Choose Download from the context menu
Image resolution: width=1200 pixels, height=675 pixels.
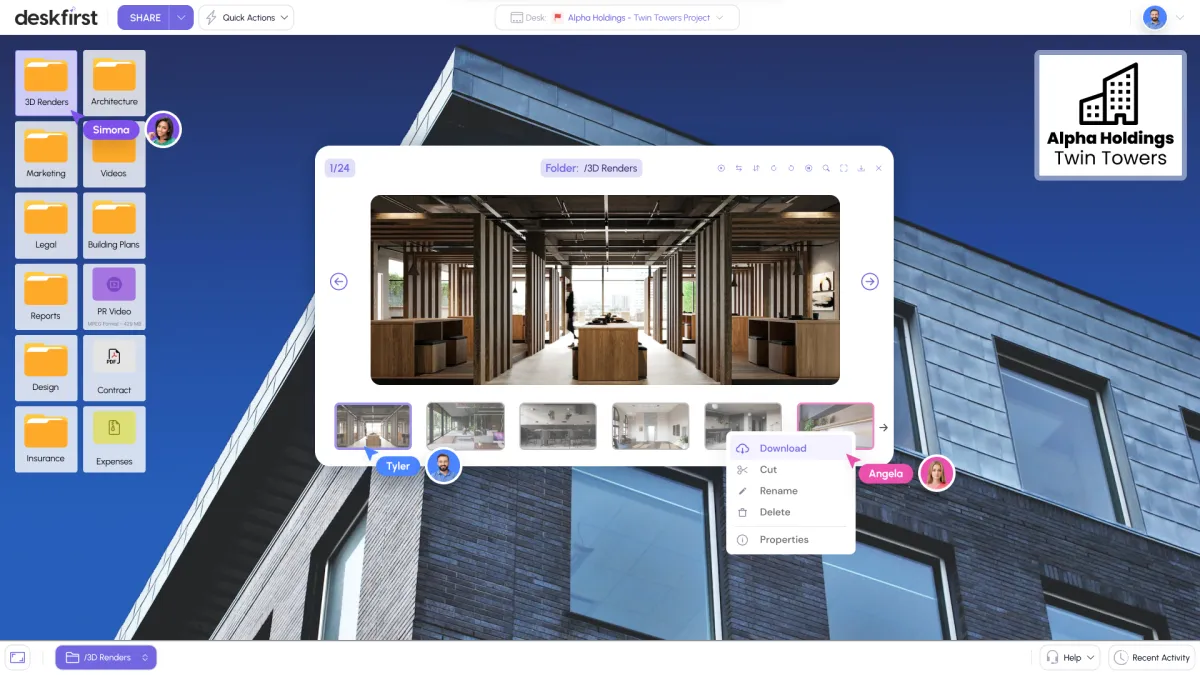790,448
